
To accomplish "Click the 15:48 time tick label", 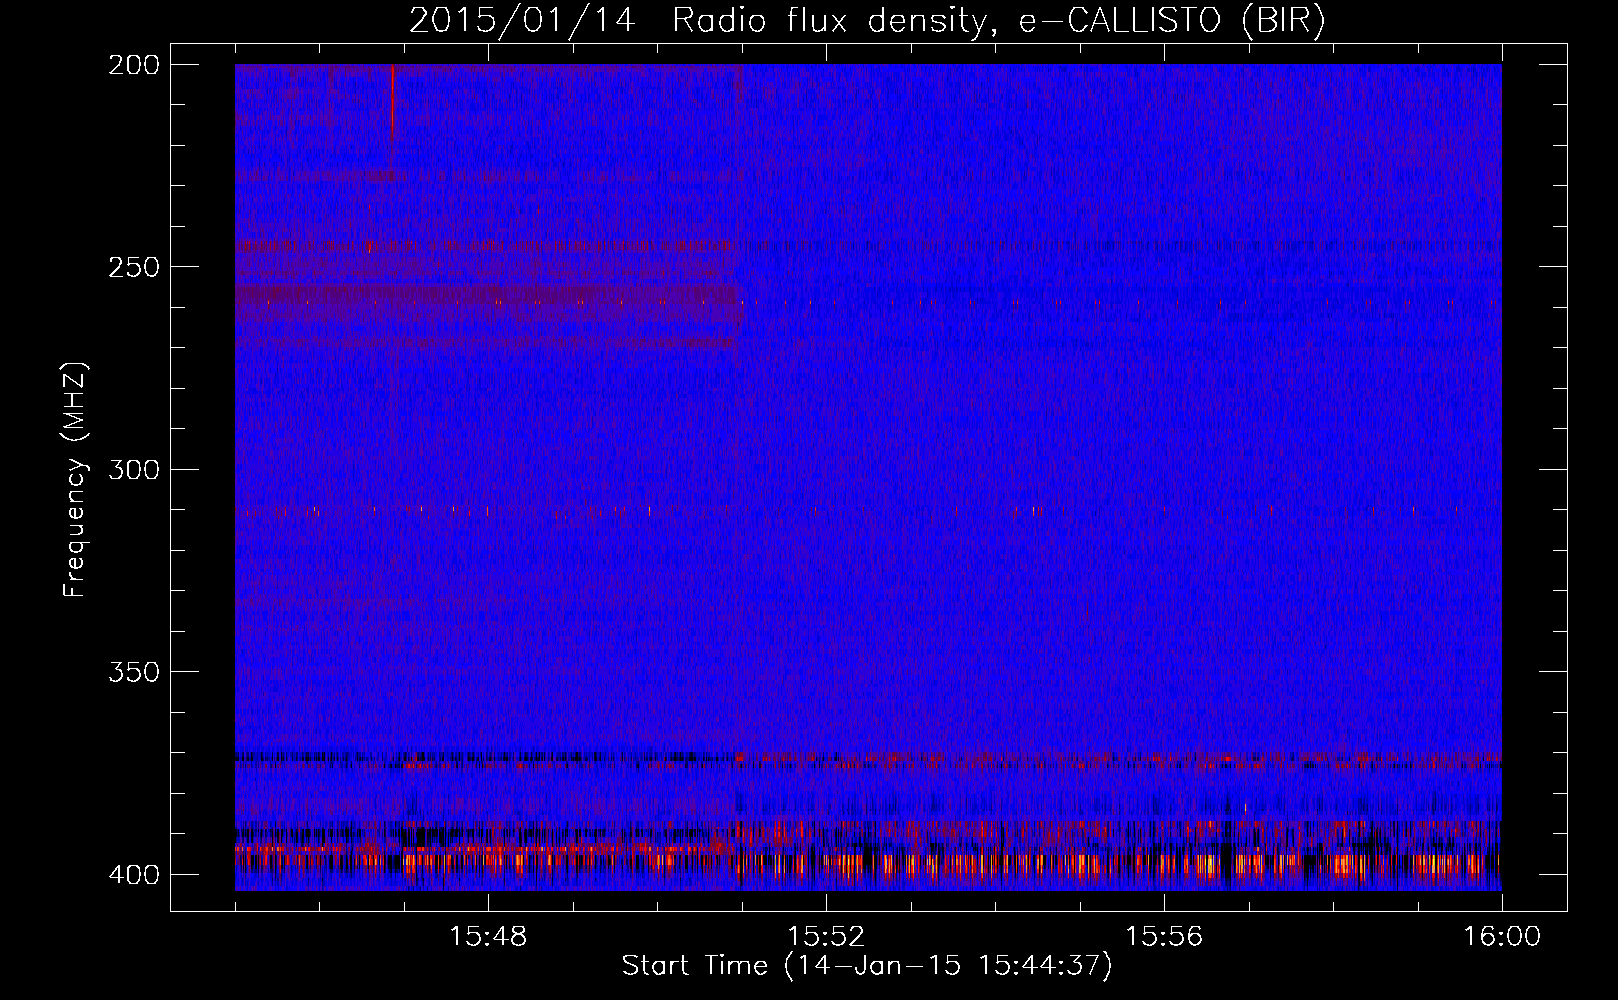I will (488, 936).
